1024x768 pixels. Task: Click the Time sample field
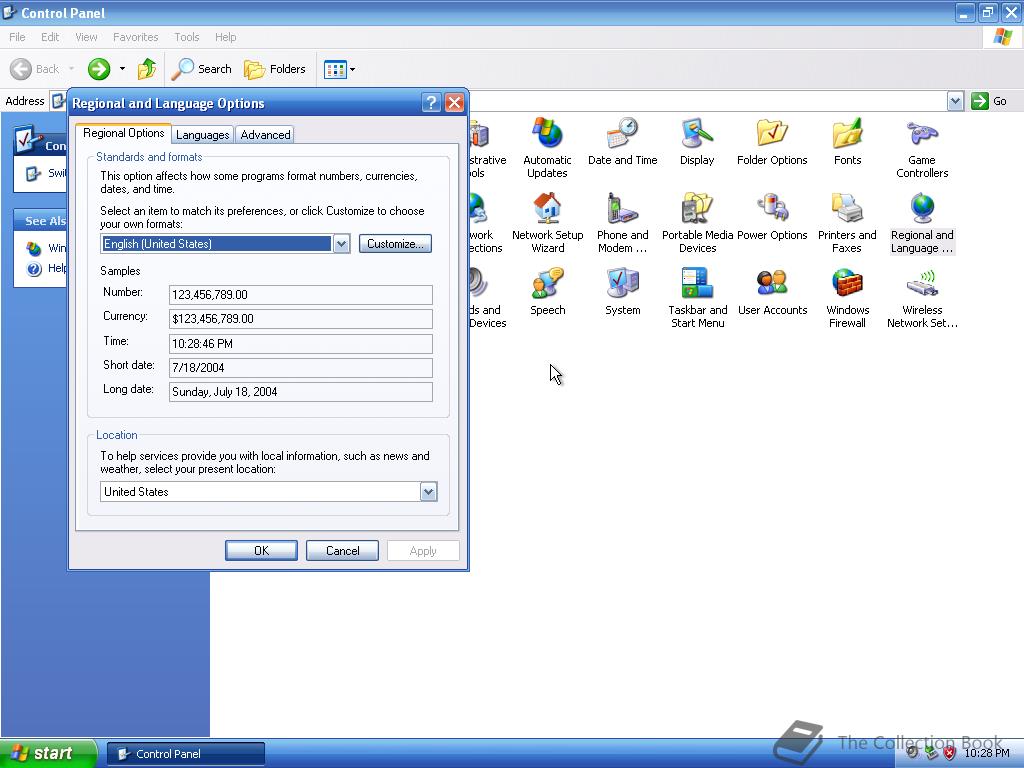(x=300, y=344)
